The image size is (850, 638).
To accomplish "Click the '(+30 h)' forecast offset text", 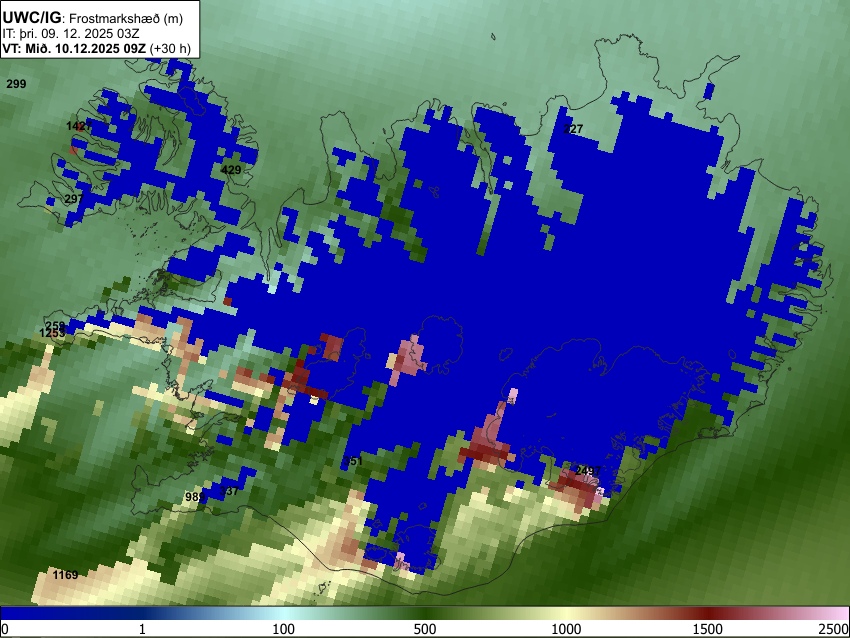I will (x=170, y=48).
